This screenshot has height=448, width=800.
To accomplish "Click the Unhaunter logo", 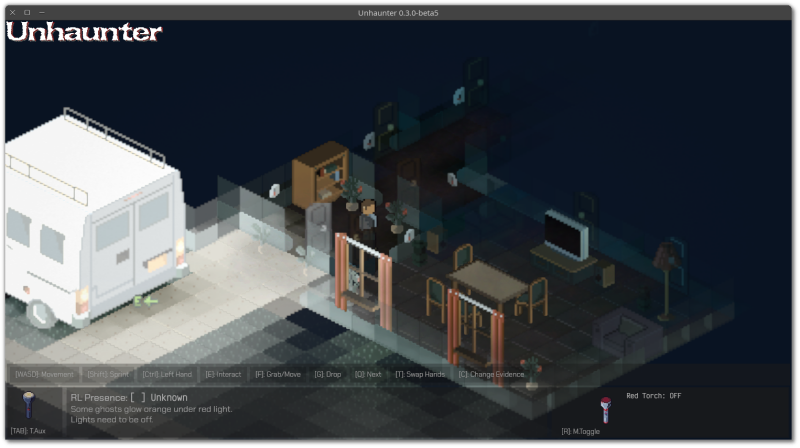I will (84, 32).
